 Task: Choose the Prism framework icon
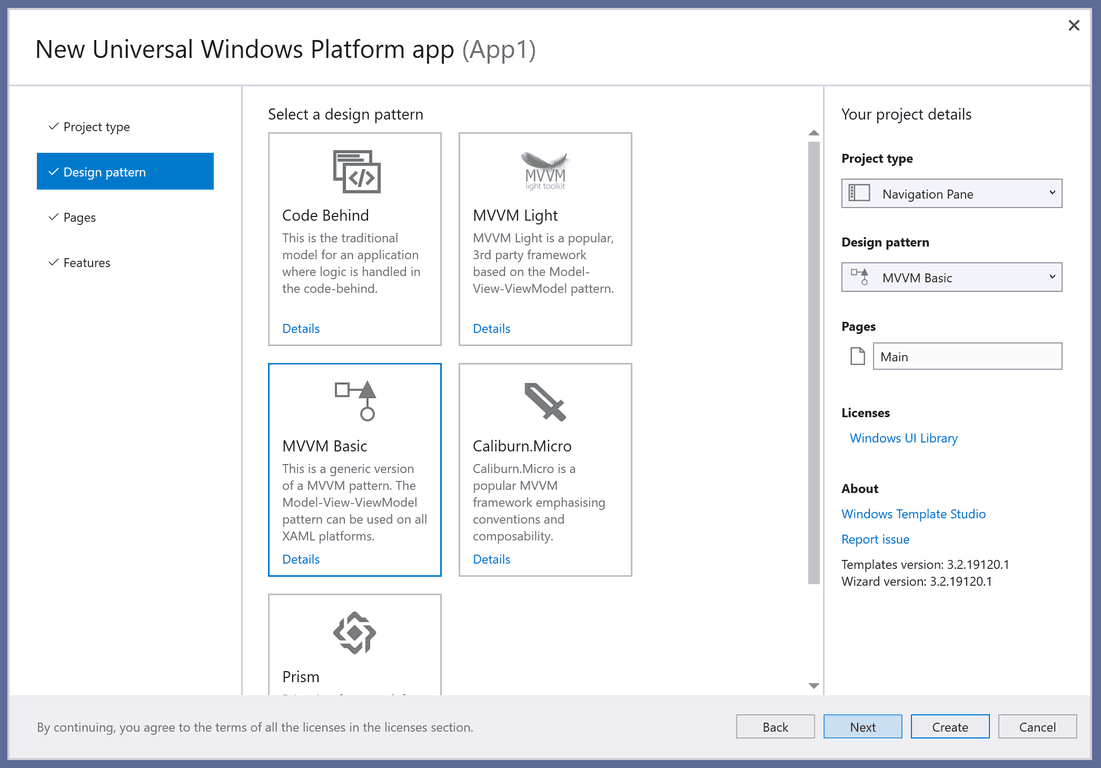click(x=355, y=633)
